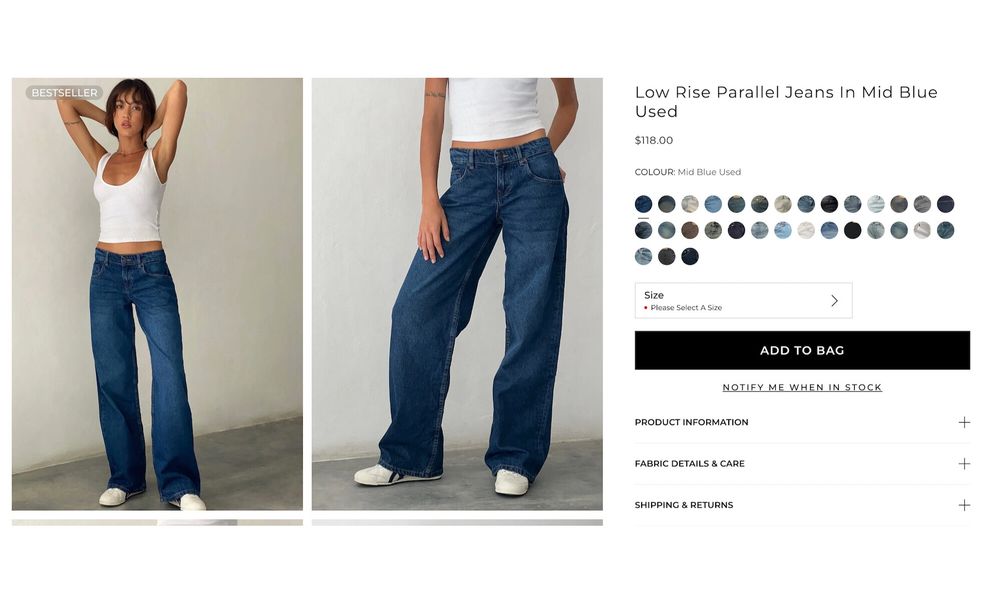Image resolution: width=1000 pixels, height=589 pixels.
Task: Click the Bestseller badge on the first photo
Action: pyautogui.click(x=64, y=92)
